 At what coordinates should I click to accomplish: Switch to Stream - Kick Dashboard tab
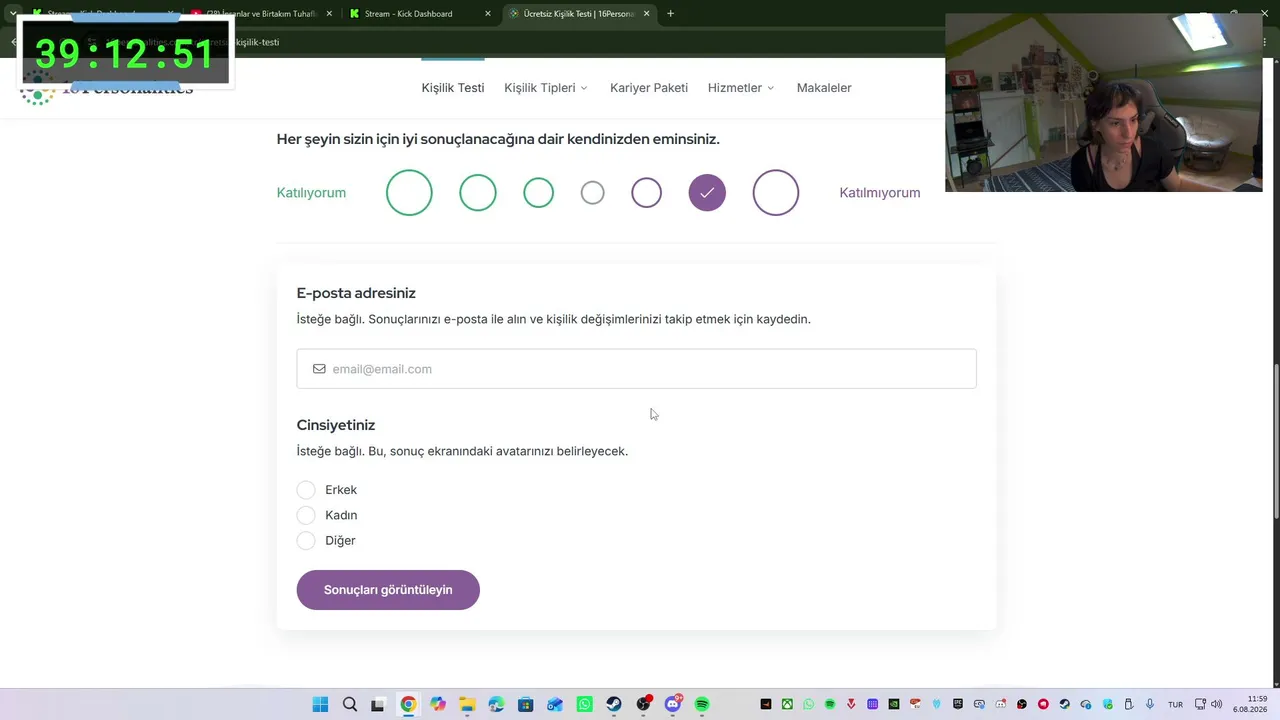(x=420, y=14)
